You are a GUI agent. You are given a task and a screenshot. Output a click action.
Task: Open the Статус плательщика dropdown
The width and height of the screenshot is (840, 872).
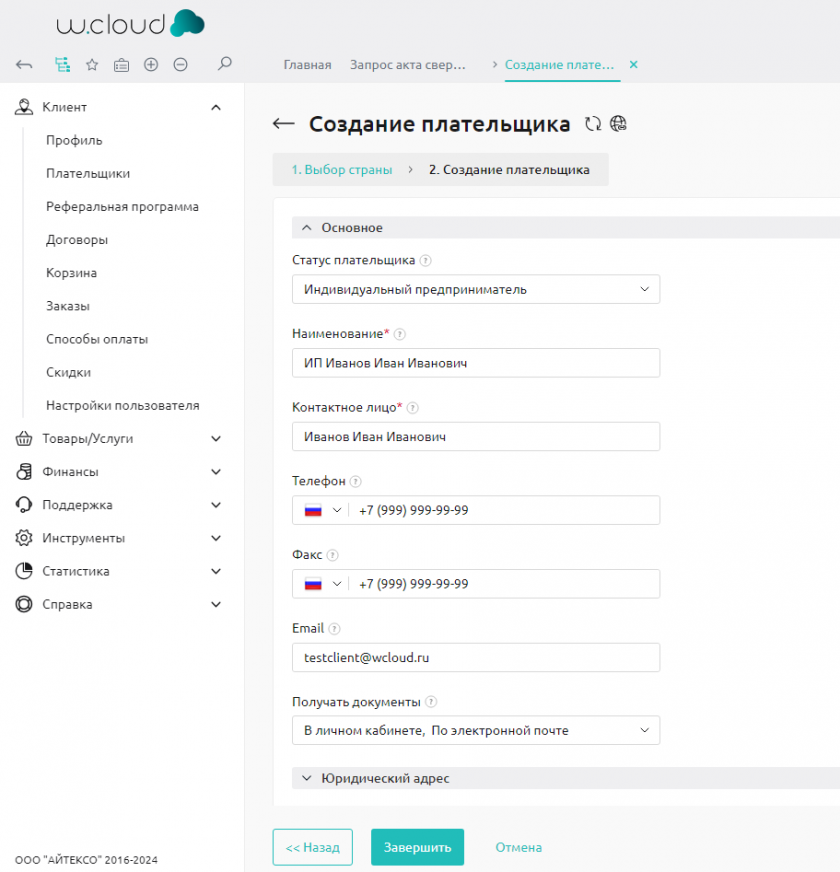476,289
